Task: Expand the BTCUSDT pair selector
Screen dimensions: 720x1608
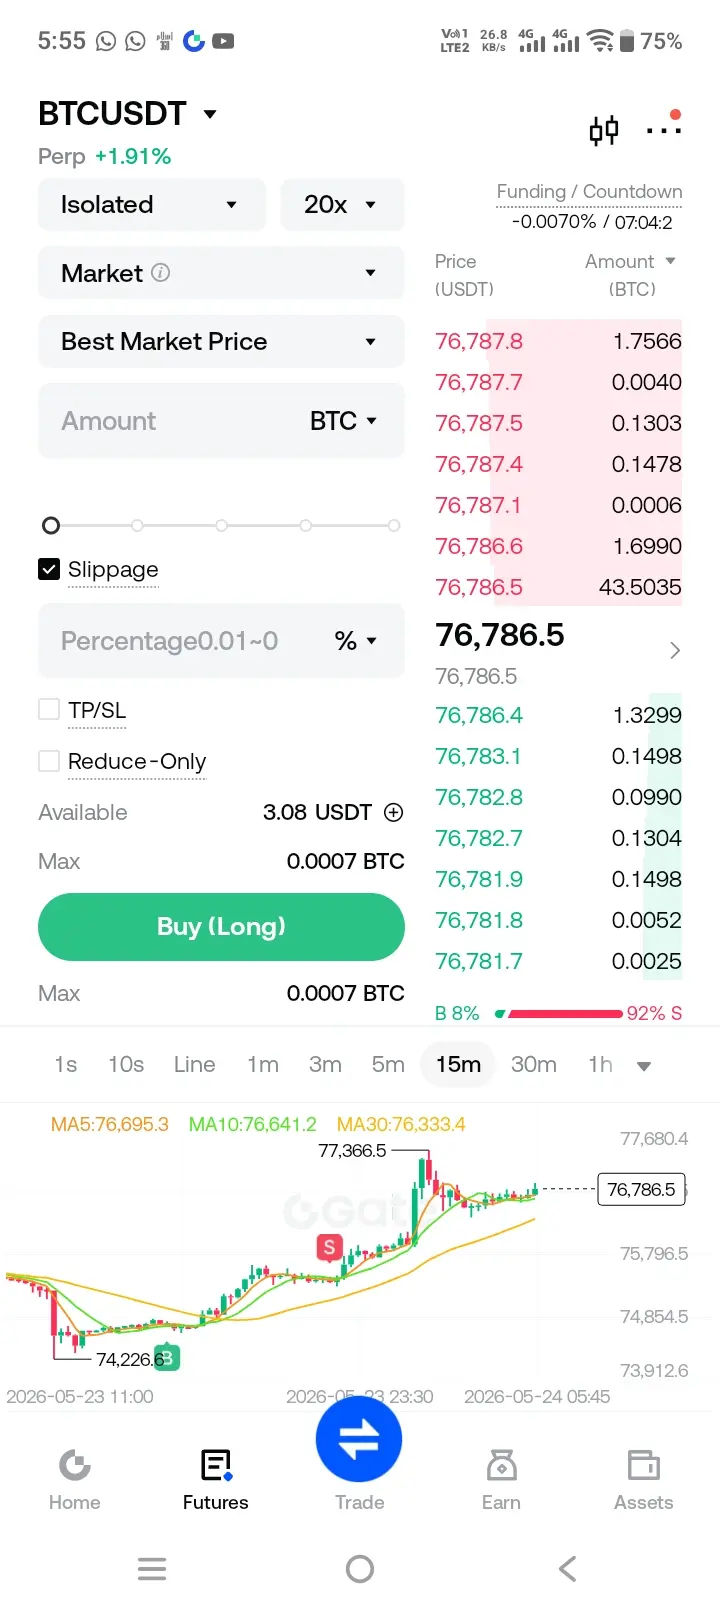Action: [127, 114]
